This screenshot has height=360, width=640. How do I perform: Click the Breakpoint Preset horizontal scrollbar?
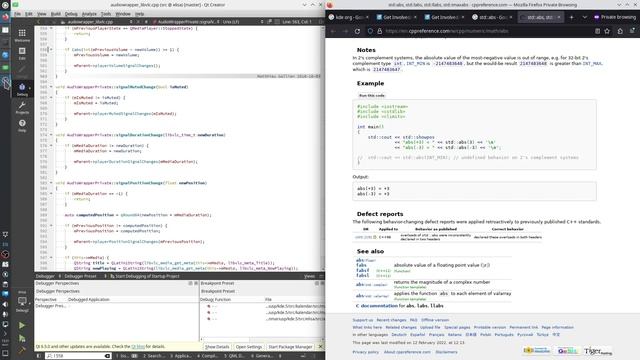261,339
